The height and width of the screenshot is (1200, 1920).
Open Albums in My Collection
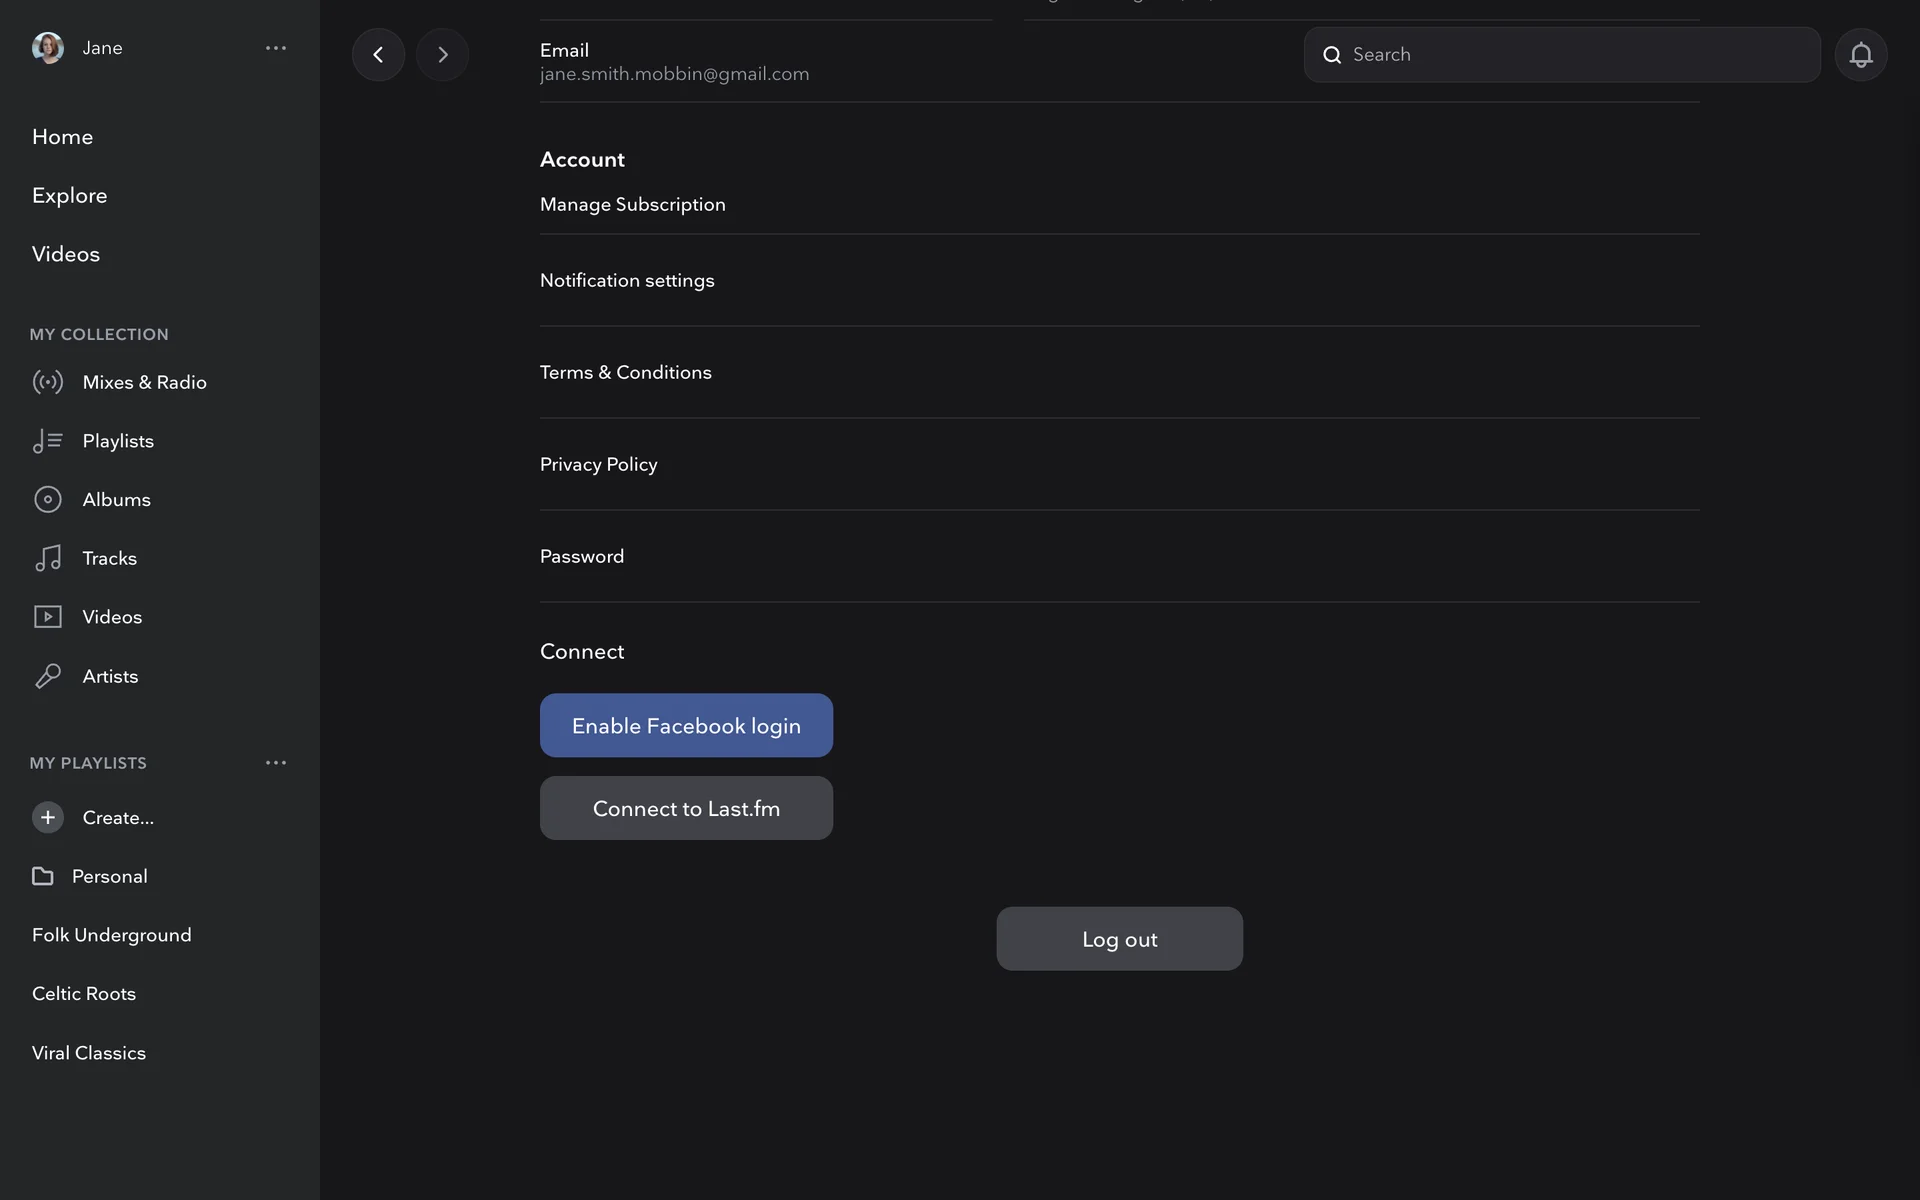click(116, 499)
